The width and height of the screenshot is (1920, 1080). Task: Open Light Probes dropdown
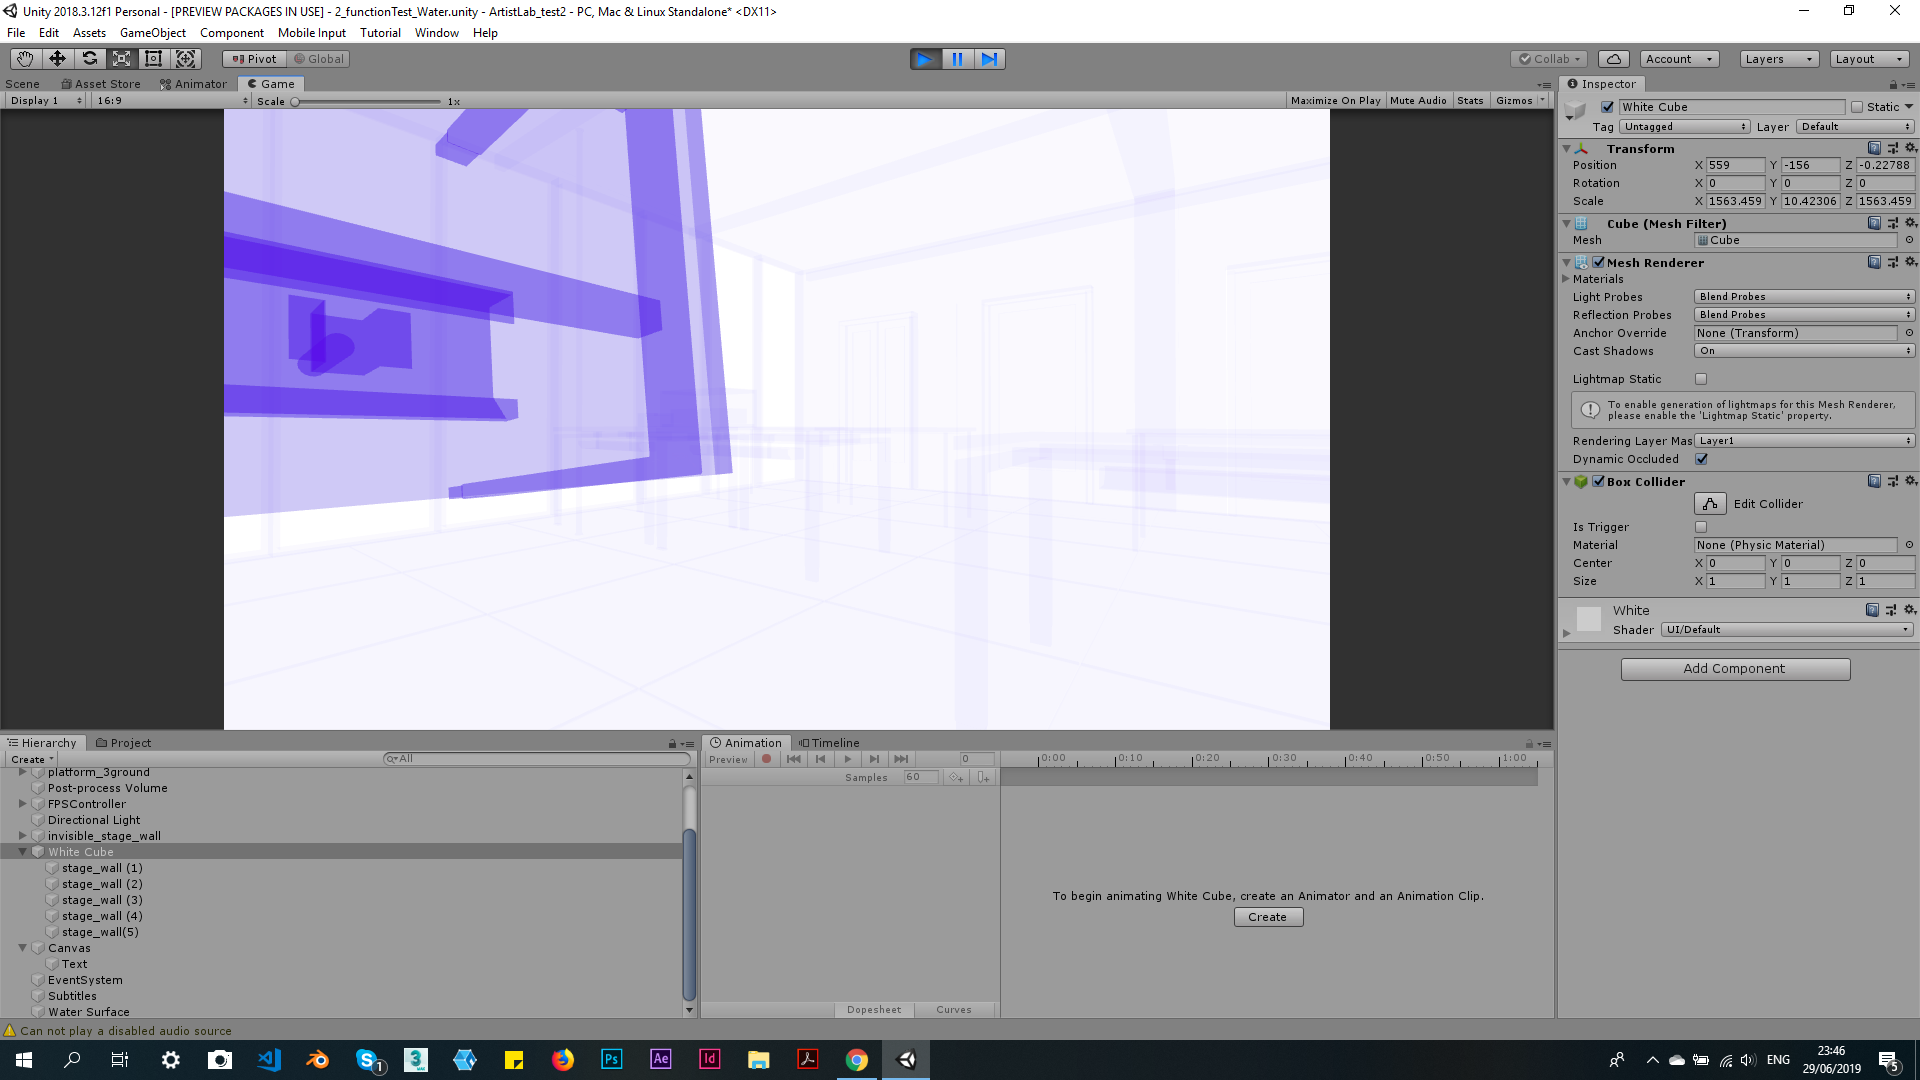point(1804,297)
